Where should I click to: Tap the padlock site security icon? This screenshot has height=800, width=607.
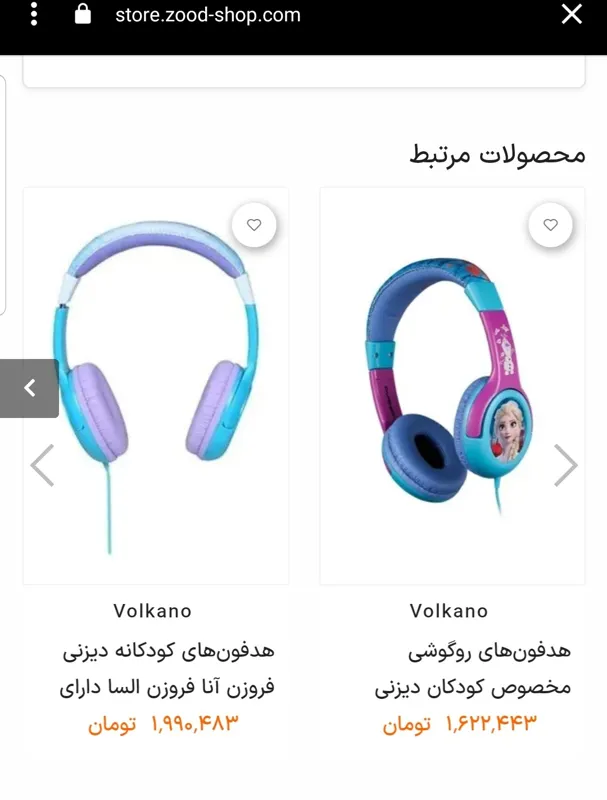[x=83, y=14]
